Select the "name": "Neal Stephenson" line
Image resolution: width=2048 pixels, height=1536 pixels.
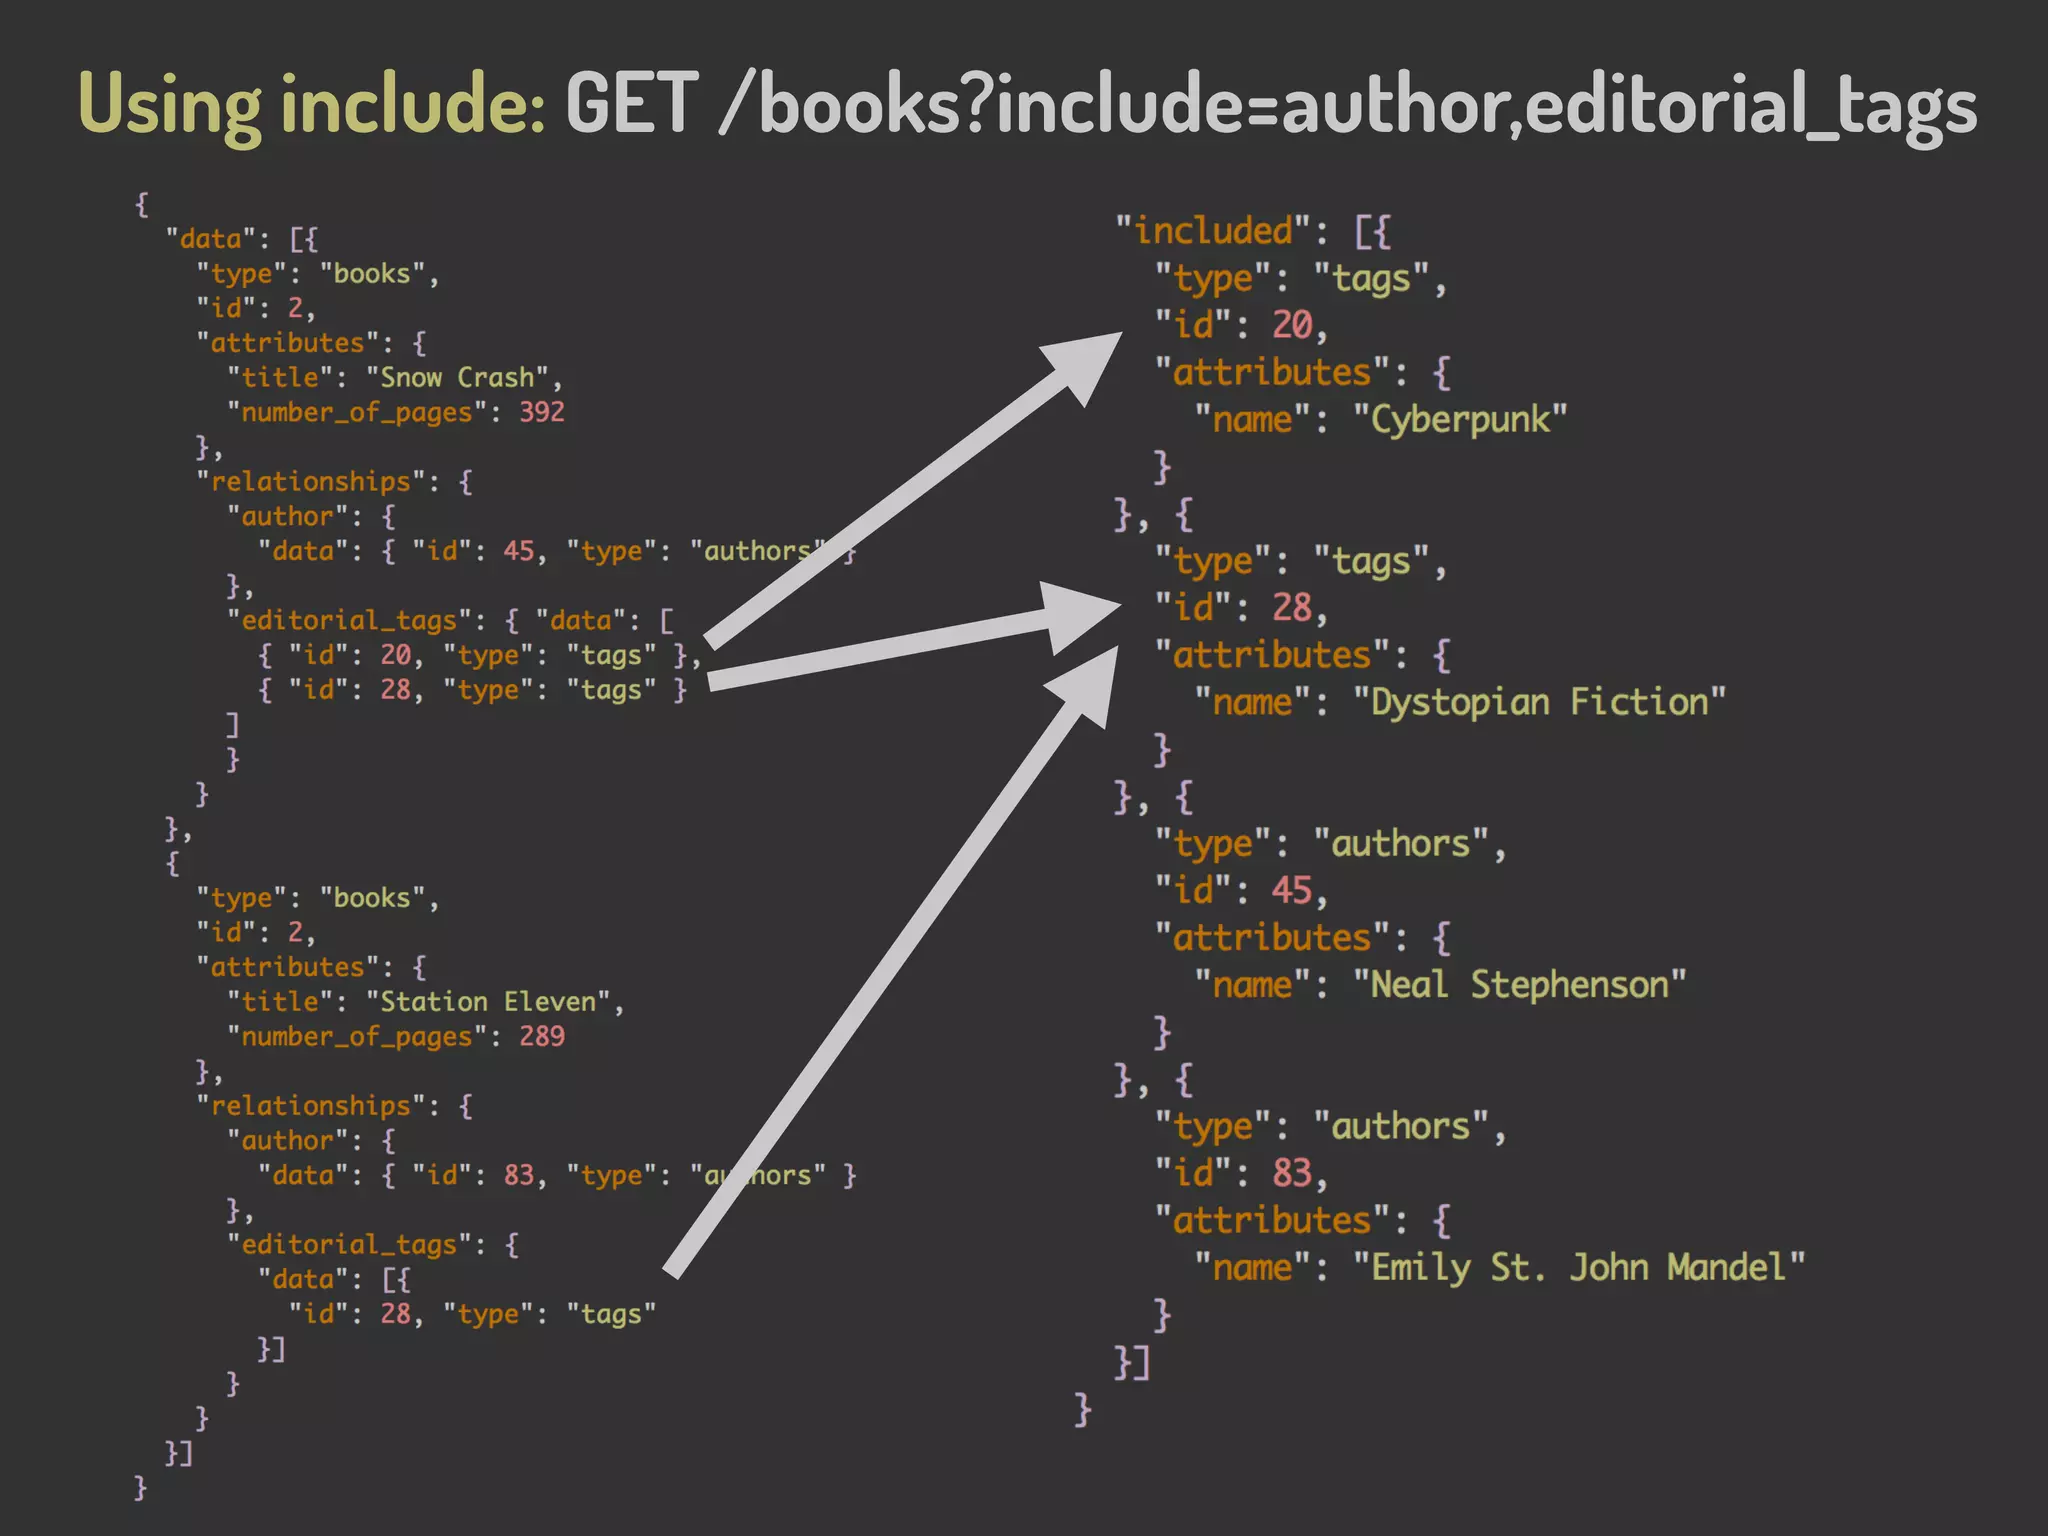pos(1441,986)
